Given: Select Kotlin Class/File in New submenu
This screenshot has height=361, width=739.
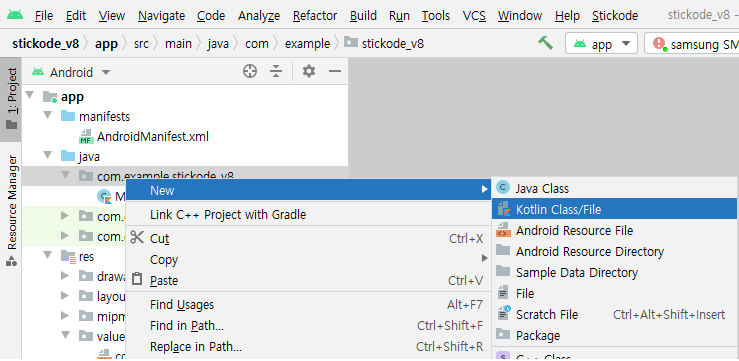Looking at the screenshot, I should pyautogui.click(x=615, y=209).
